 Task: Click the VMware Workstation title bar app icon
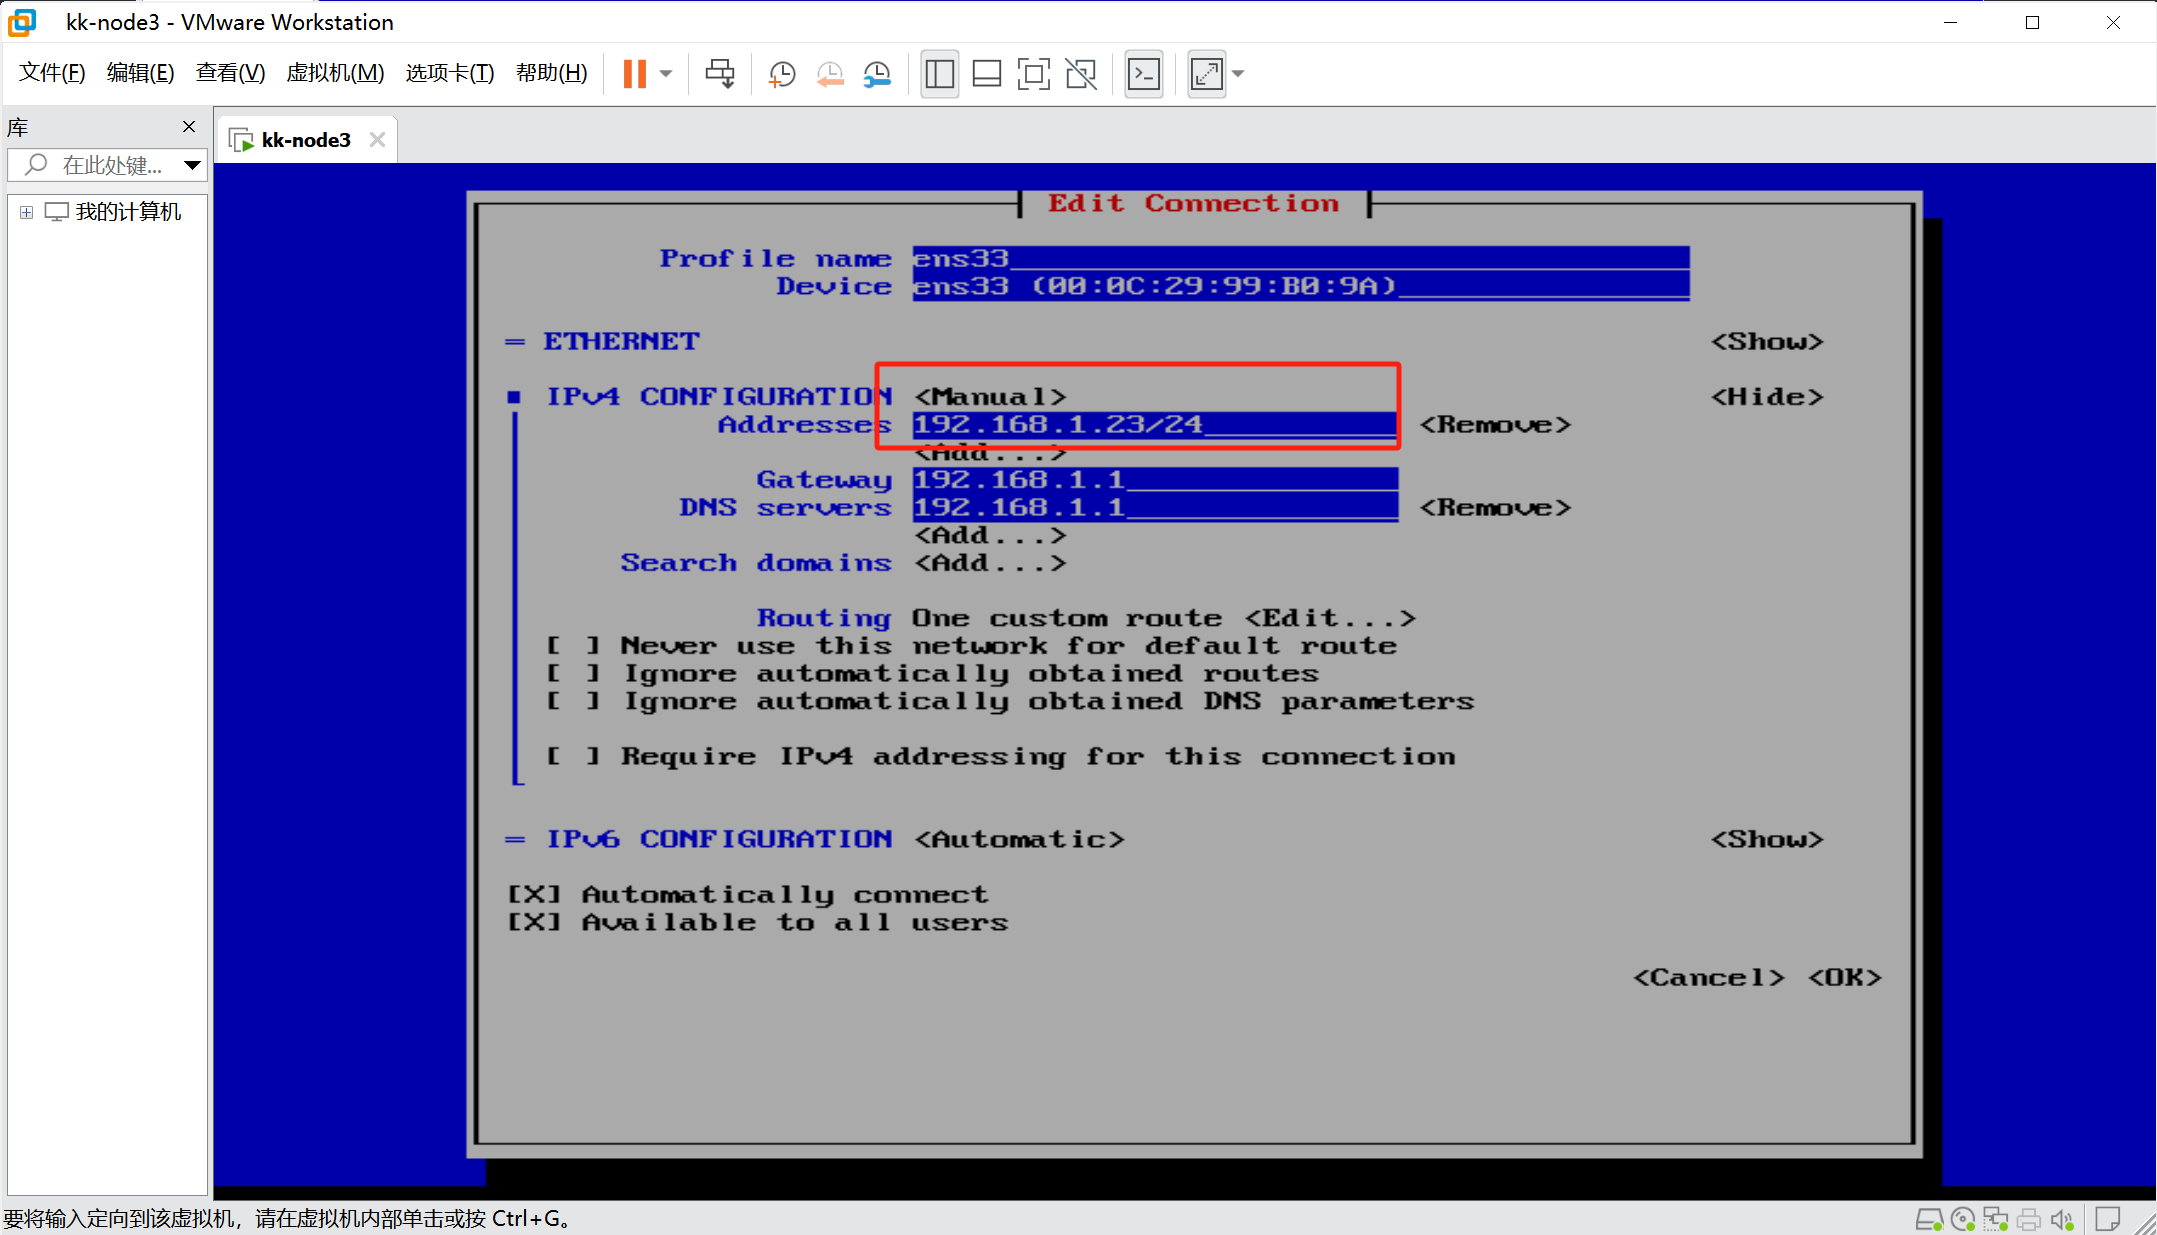22,22
